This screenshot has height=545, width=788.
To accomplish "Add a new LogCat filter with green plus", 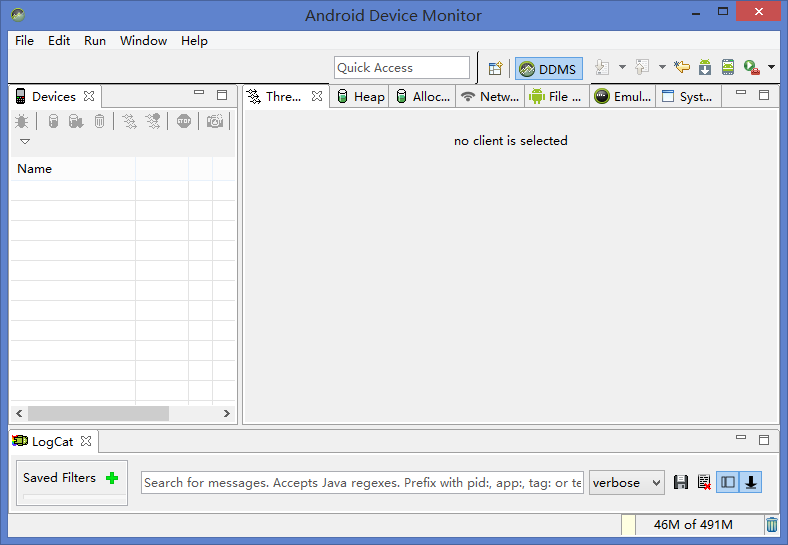I will [112, 478].
